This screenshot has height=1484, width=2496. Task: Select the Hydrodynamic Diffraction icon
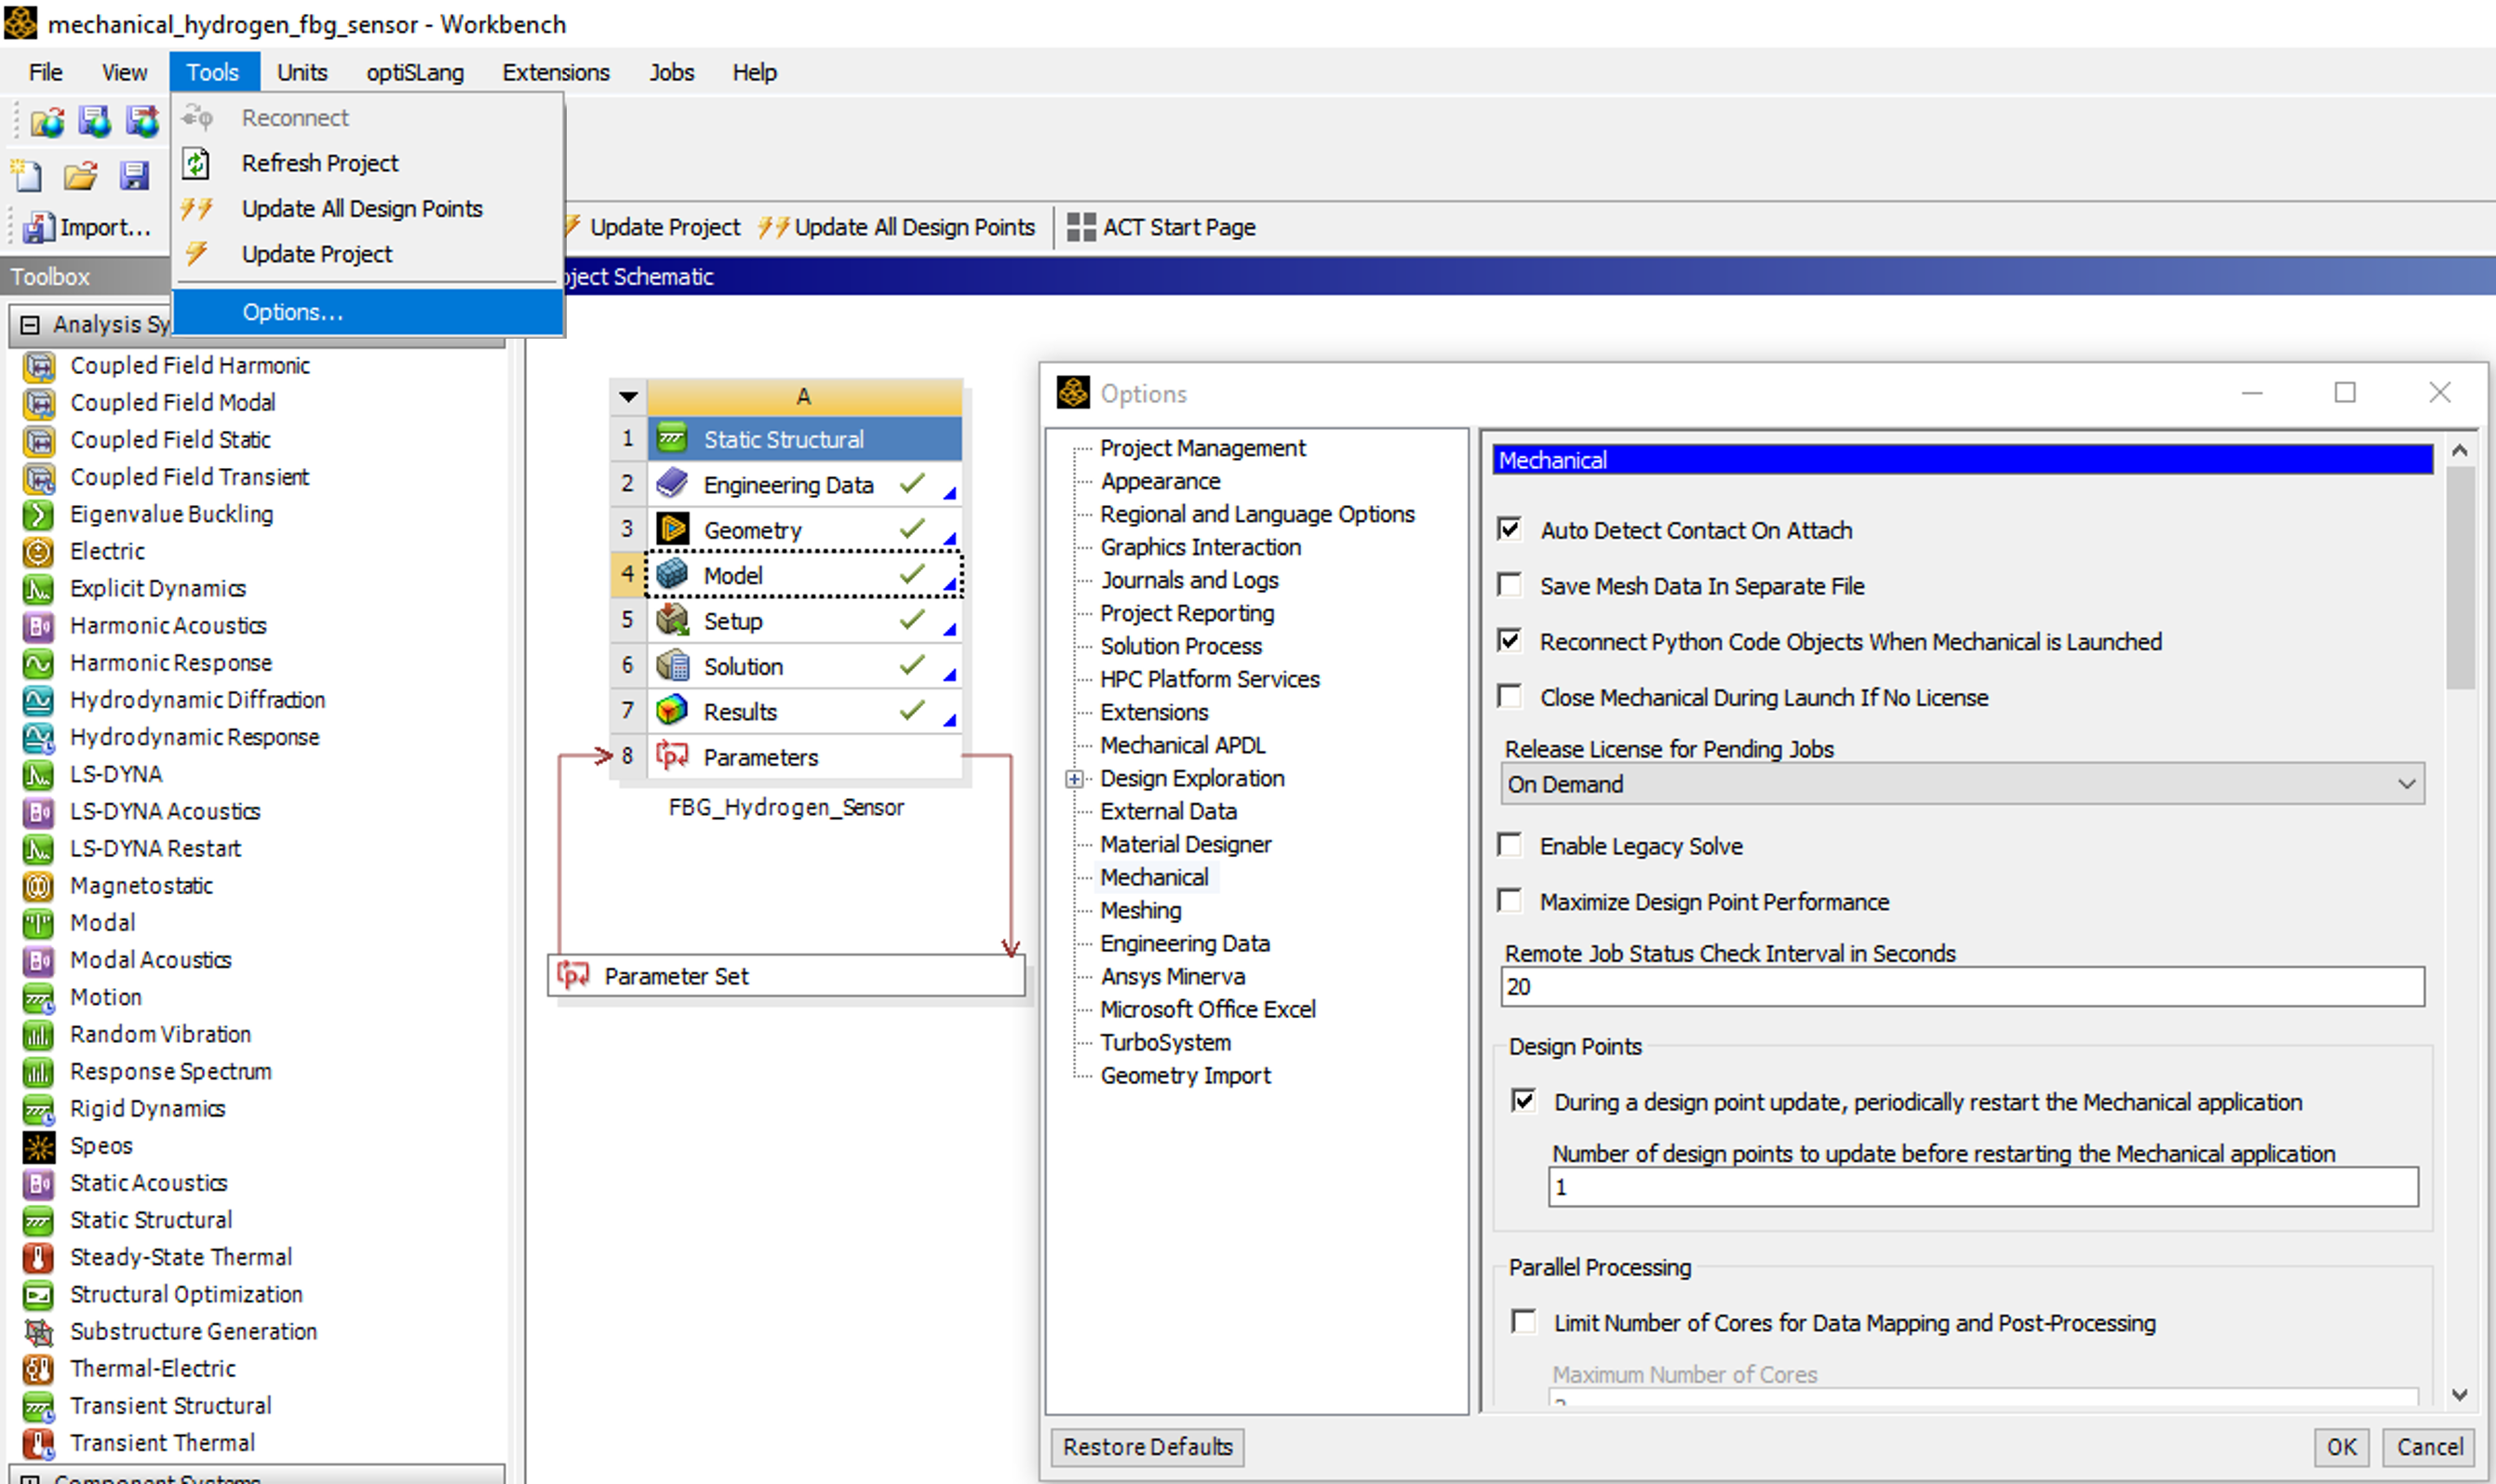click(38, 700)
